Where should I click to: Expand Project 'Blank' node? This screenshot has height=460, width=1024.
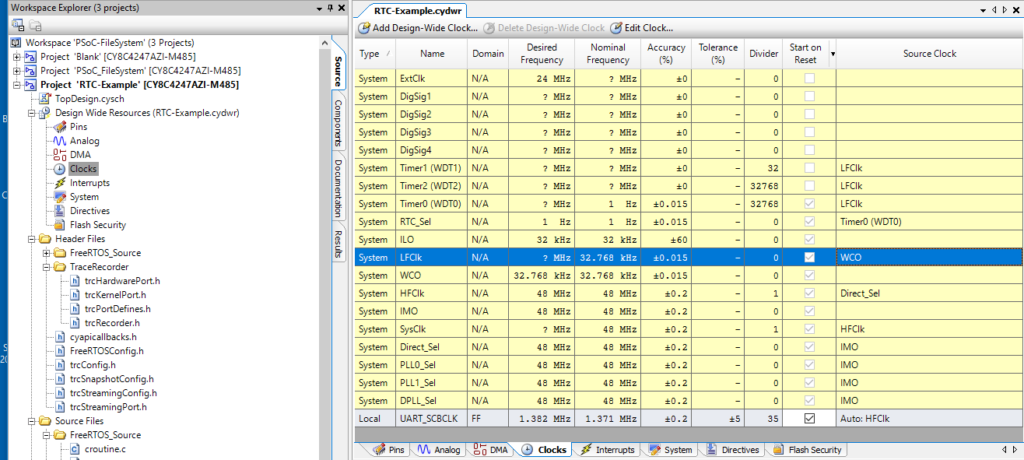click(x=16, y=57)
